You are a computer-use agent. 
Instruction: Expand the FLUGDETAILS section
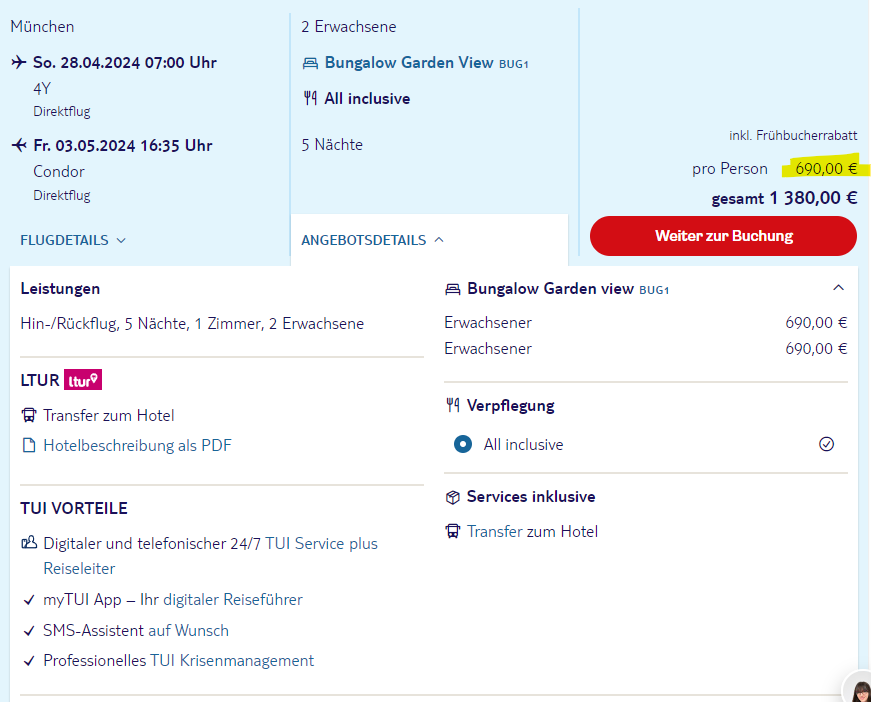(69, 239)
